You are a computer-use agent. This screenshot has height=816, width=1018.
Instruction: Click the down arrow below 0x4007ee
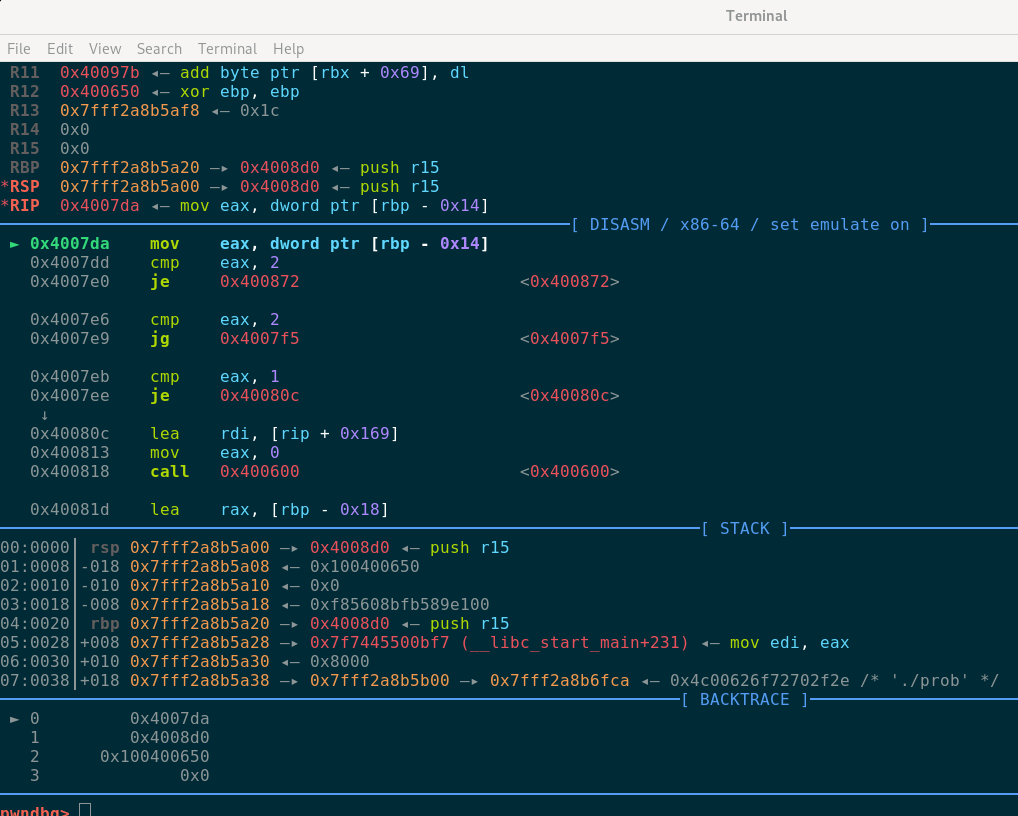44,415
